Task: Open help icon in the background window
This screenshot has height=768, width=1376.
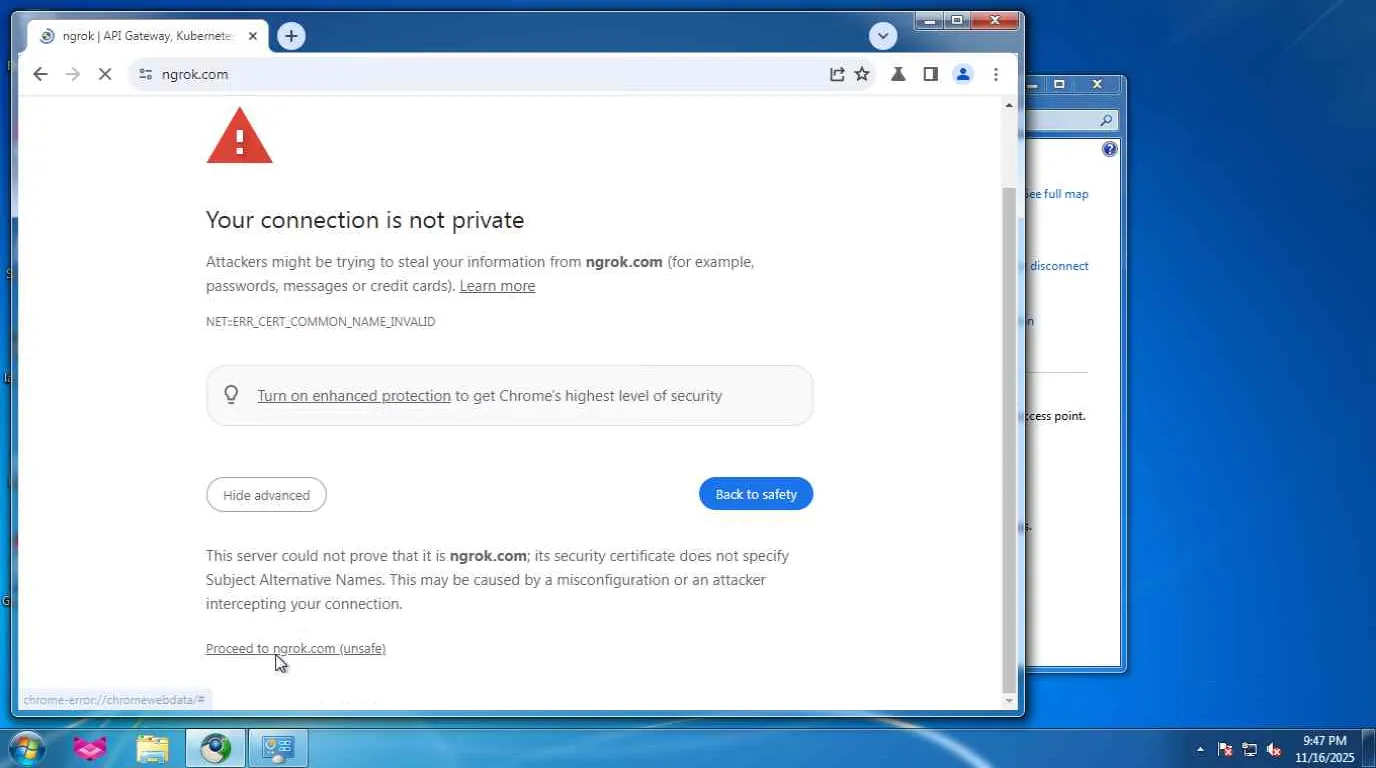Action: pyautogui.click(x=1109, y=149)
